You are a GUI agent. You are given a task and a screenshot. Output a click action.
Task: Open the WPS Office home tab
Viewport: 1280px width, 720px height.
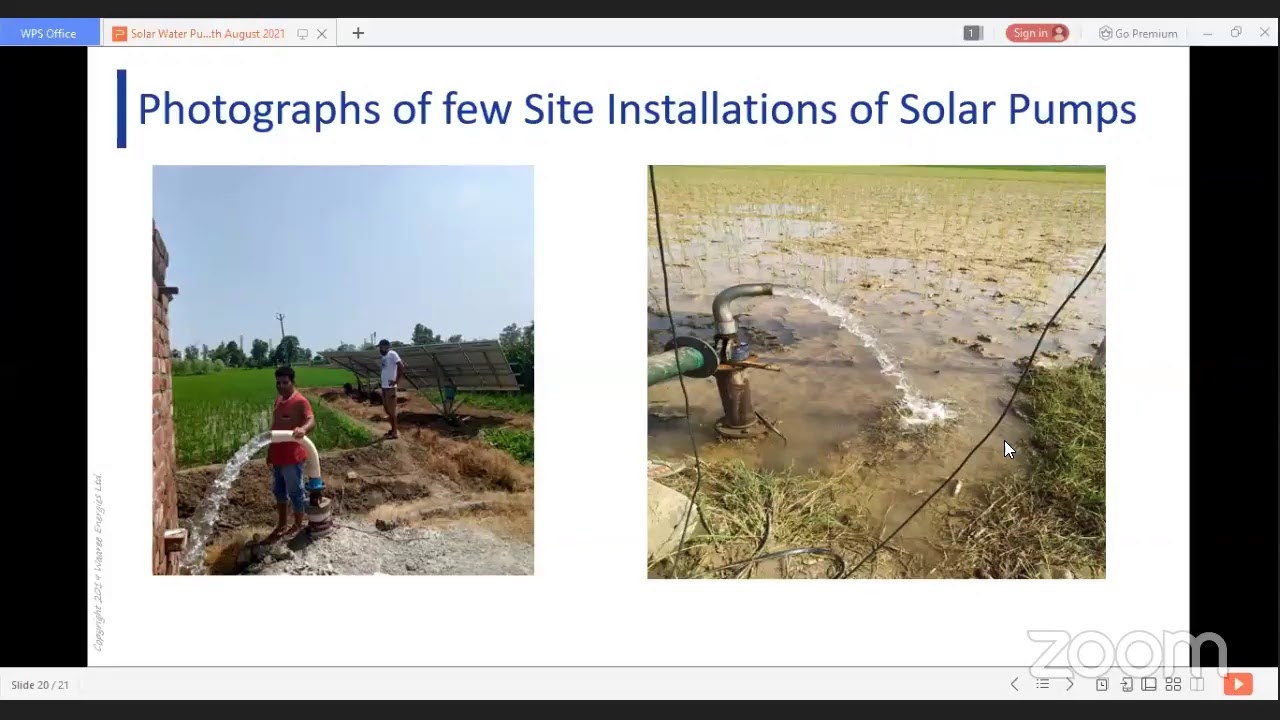[49, 33]
